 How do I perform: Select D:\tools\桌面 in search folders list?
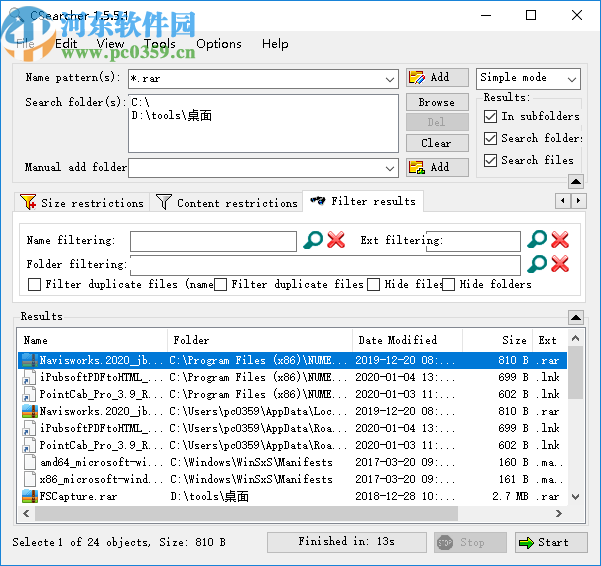click(x=172, y=115)
